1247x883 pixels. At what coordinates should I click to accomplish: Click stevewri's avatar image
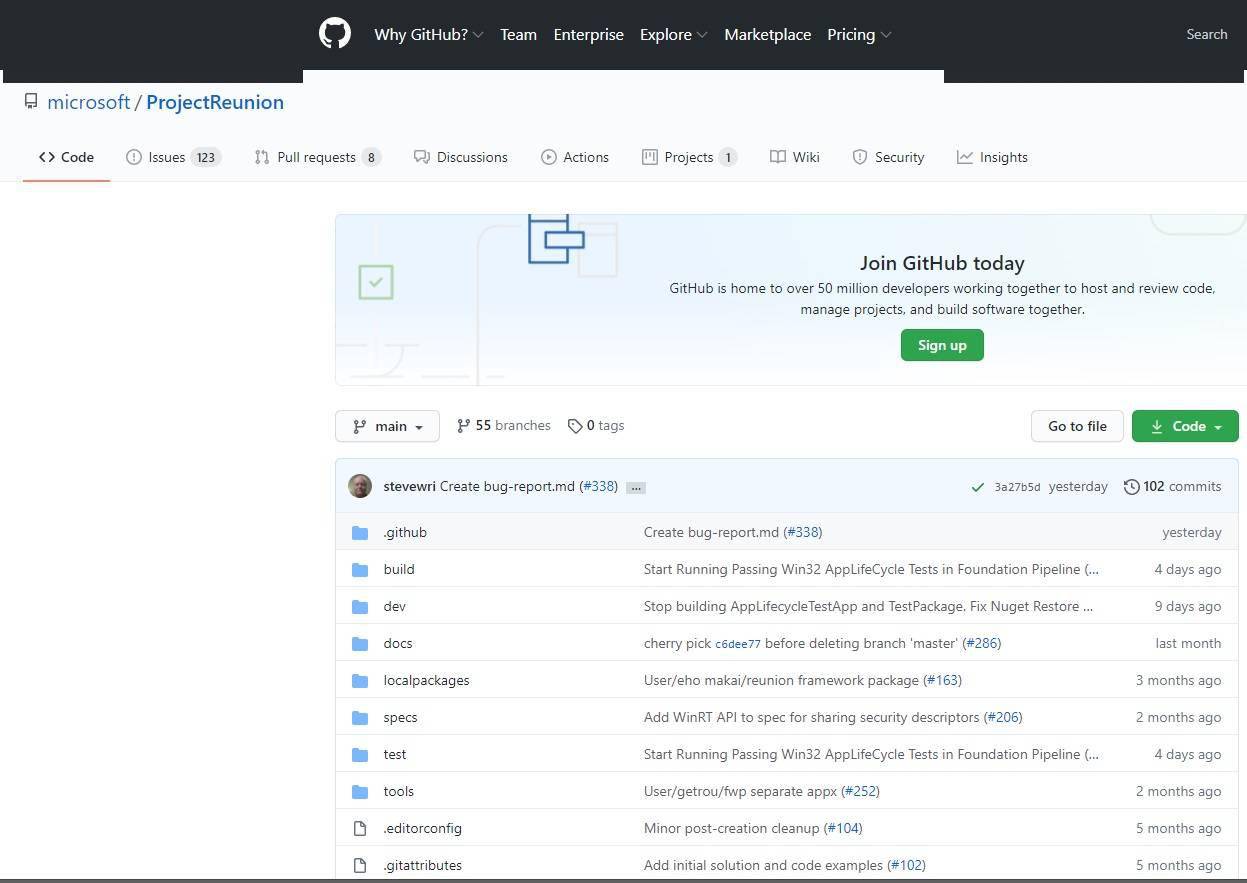pos(360,486)
